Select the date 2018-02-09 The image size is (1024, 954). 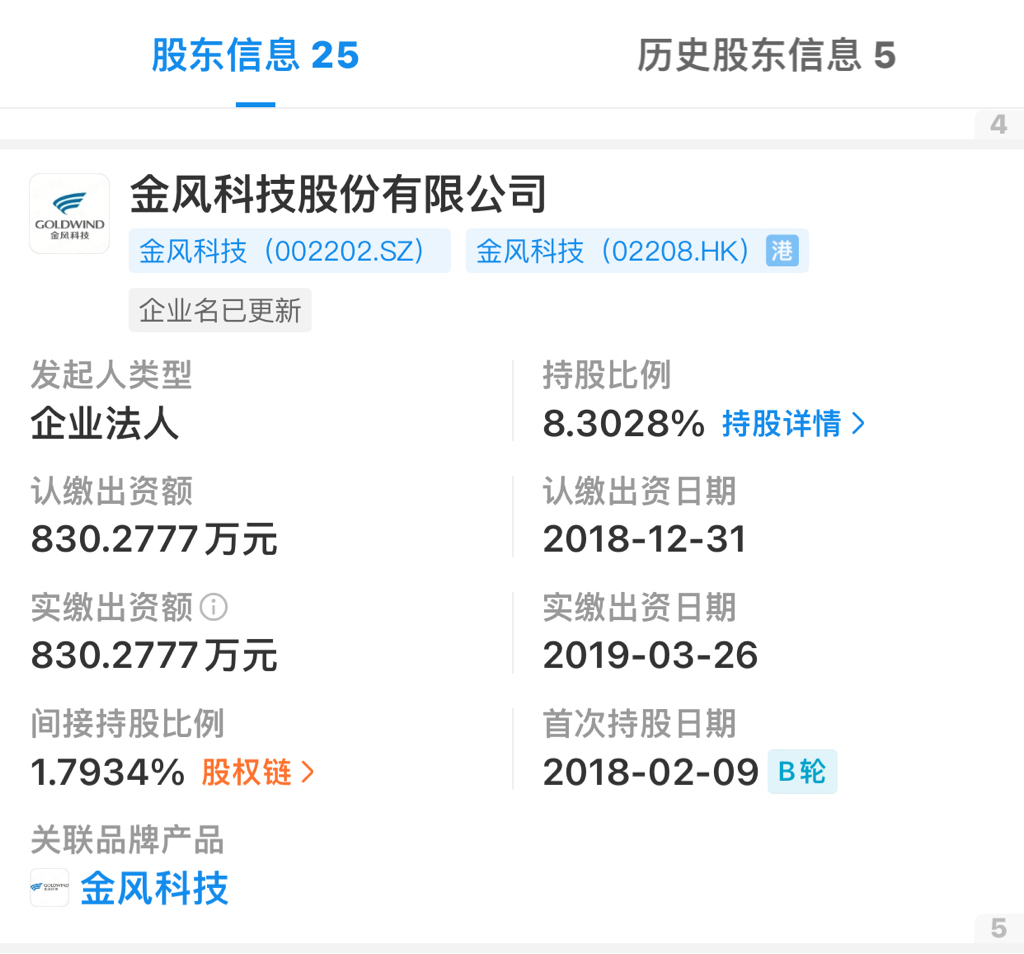pyautogui.click(x=650, y=772)
